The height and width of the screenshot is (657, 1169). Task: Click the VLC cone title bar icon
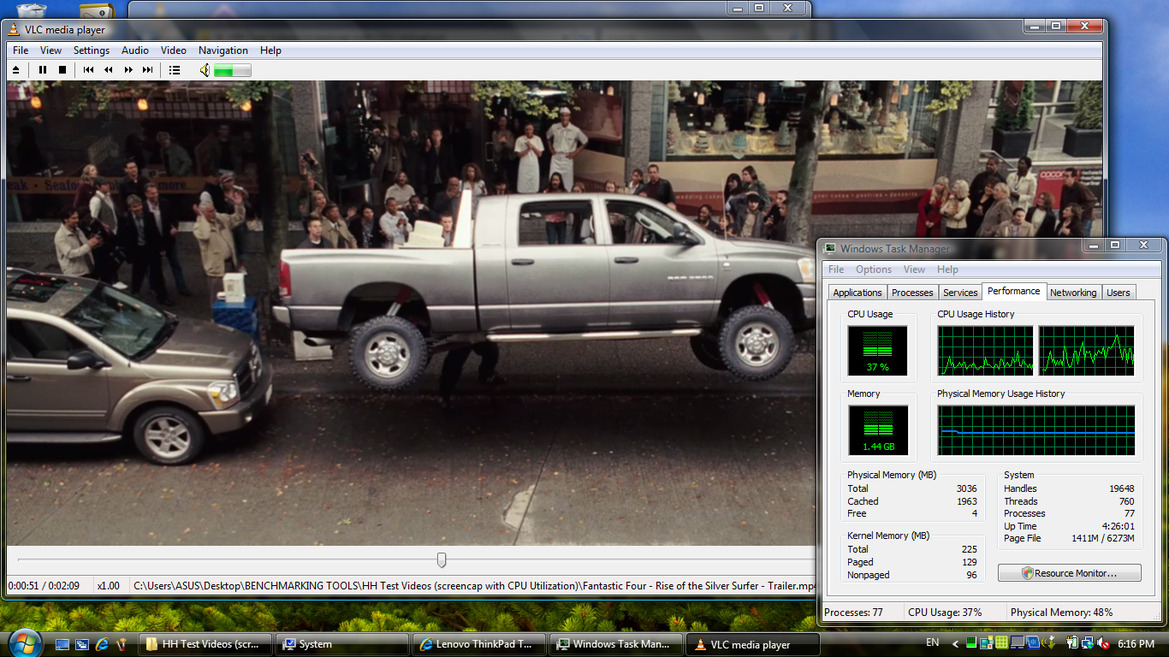coord(13,30)
